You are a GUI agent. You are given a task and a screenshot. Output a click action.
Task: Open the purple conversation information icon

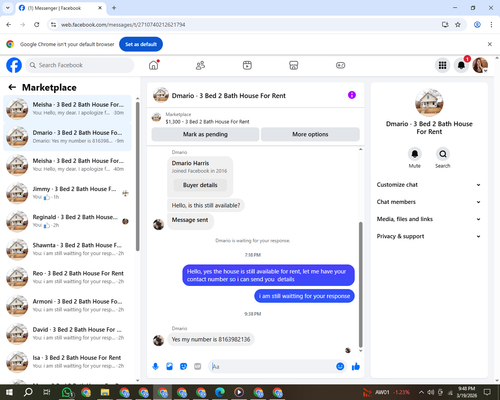352,95
